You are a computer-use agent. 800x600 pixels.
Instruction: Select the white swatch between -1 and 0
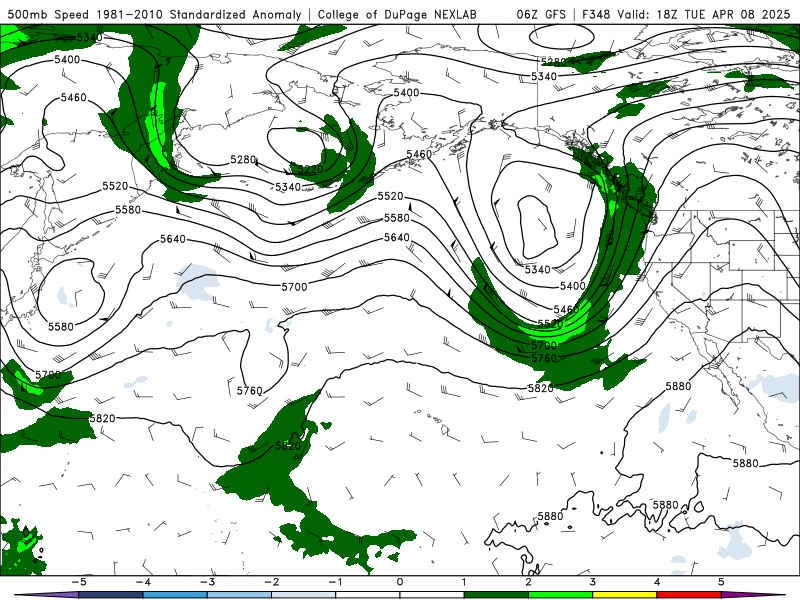click(368, 595)
